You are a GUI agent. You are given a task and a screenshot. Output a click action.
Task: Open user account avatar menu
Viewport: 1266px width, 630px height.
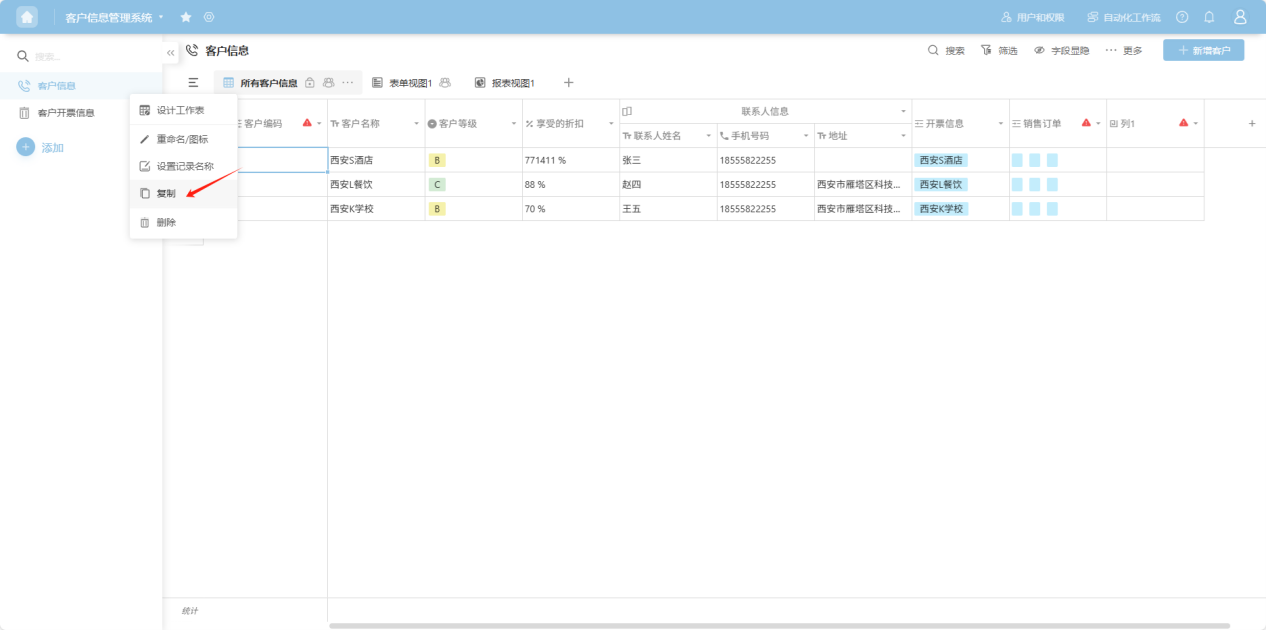point(1240,17)
